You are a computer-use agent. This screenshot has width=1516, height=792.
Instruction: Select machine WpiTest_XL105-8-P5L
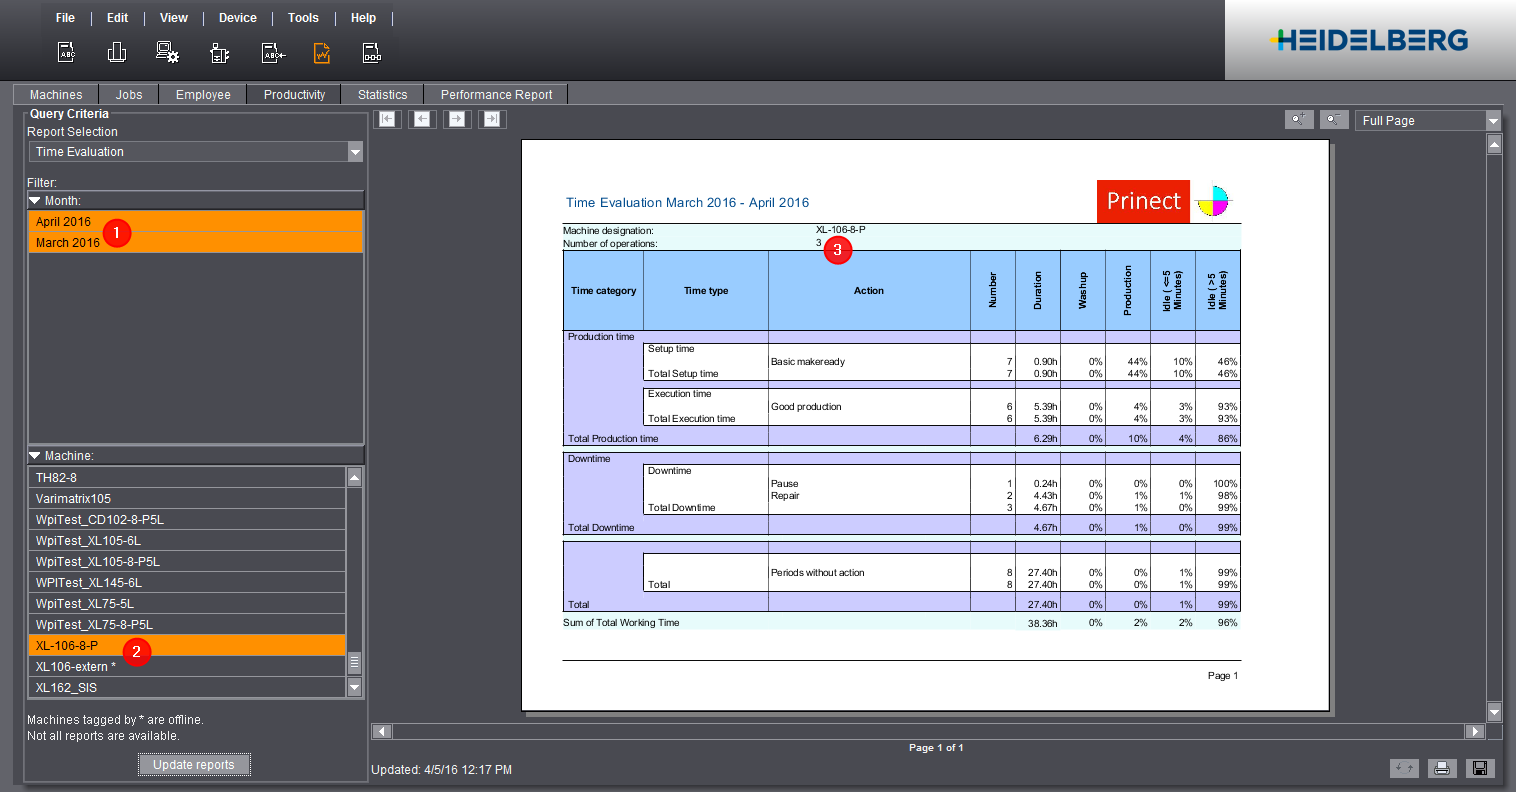click(187, 562)
